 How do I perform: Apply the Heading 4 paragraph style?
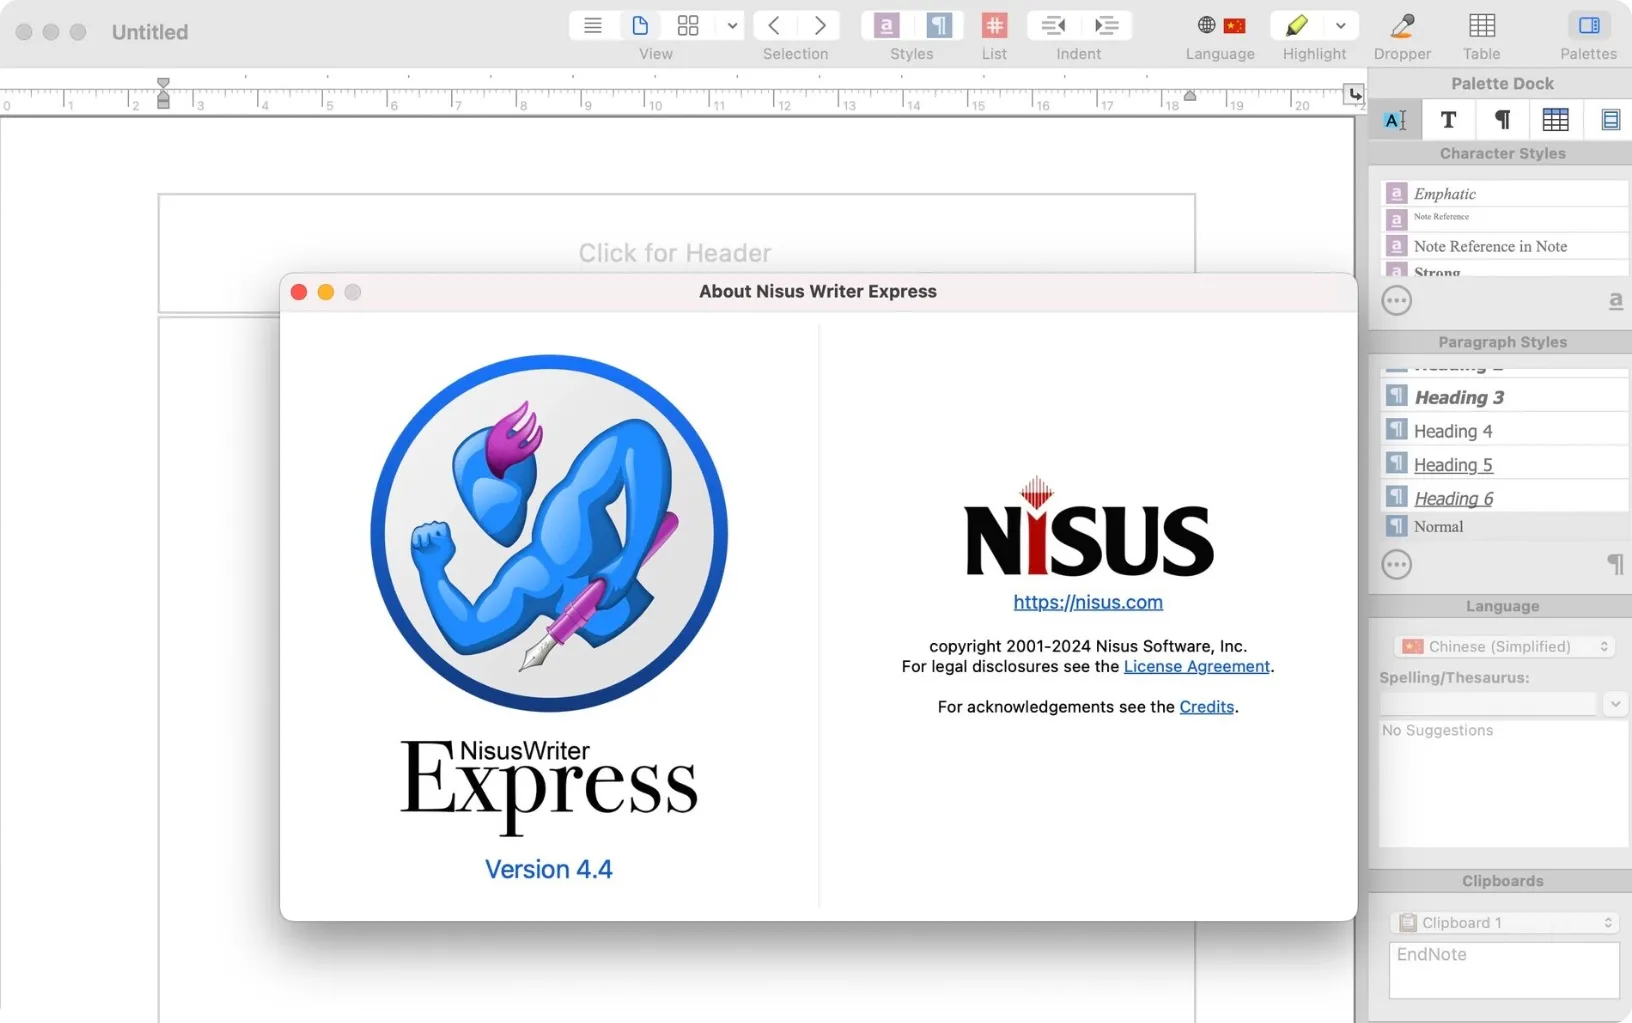pyautogui.click(x=1504, y=430)
